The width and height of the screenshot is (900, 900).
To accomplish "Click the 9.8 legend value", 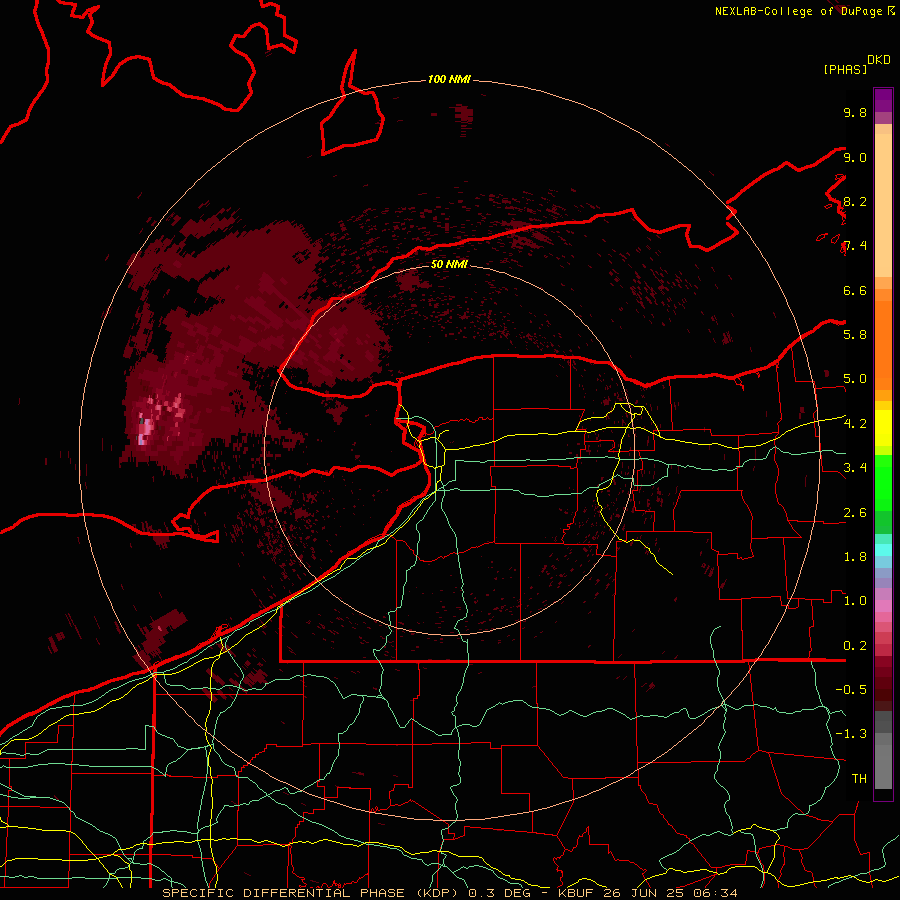I will point(855,112).
